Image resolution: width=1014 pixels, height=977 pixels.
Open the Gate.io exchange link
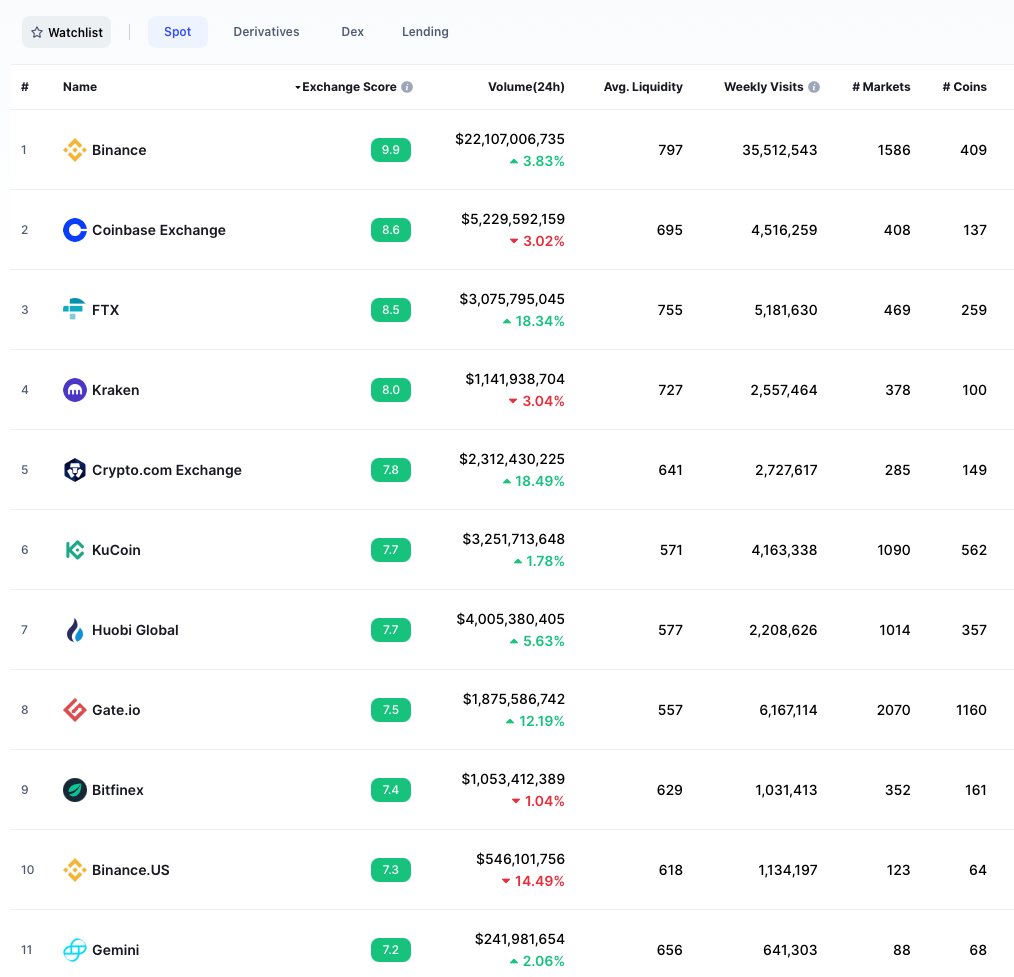(x=116, y=710)
